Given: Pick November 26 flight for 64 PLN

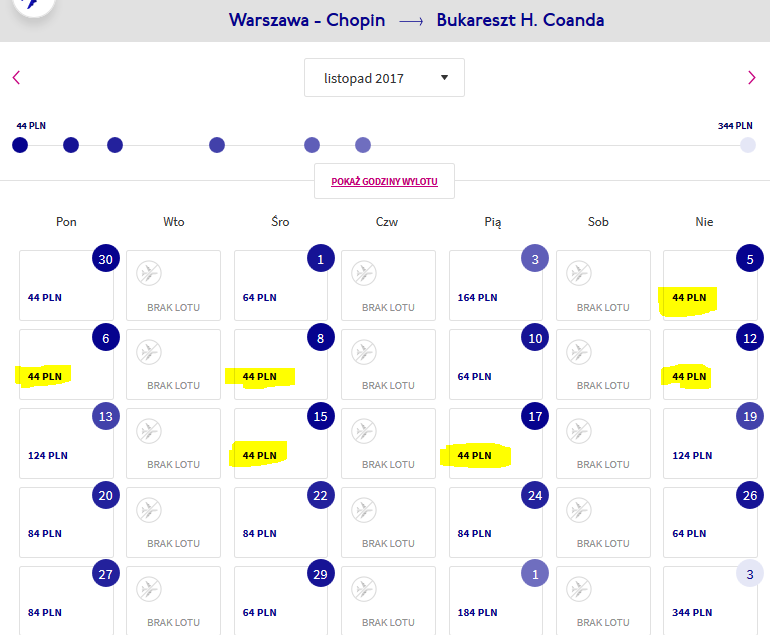Looking at the screenshot, I should point(710,523).
